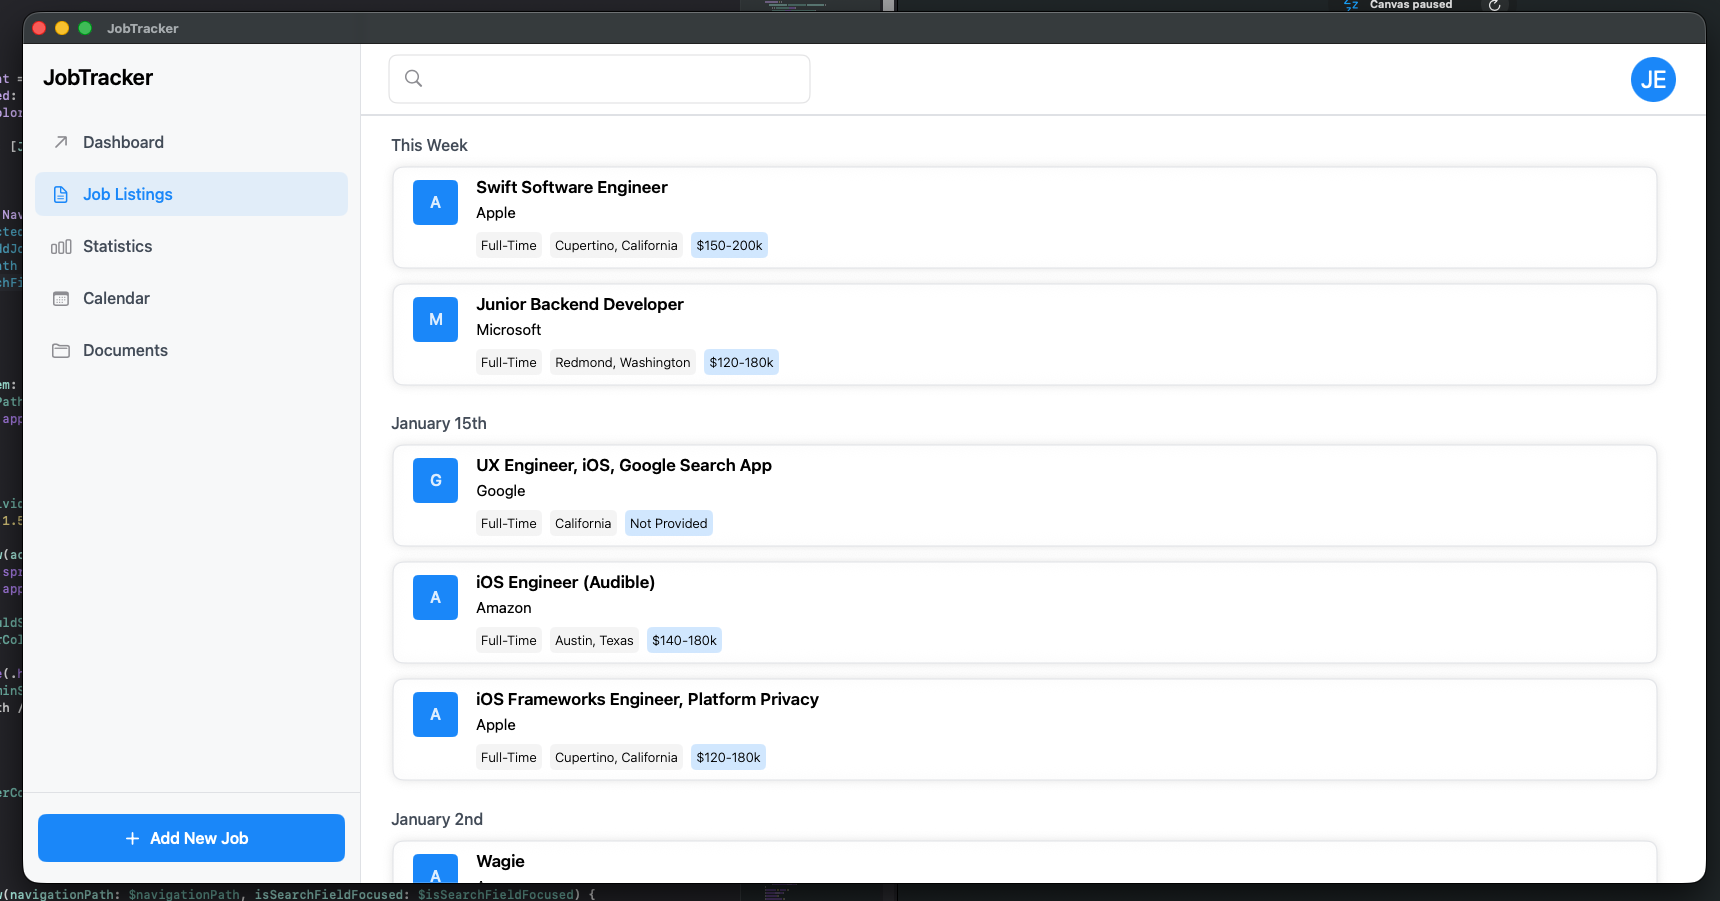The width and height of the screenshot is (1720, 901).
Task: Click the Full-Time tag on iOS Frameworks Engineer
Action: [509, 757]
